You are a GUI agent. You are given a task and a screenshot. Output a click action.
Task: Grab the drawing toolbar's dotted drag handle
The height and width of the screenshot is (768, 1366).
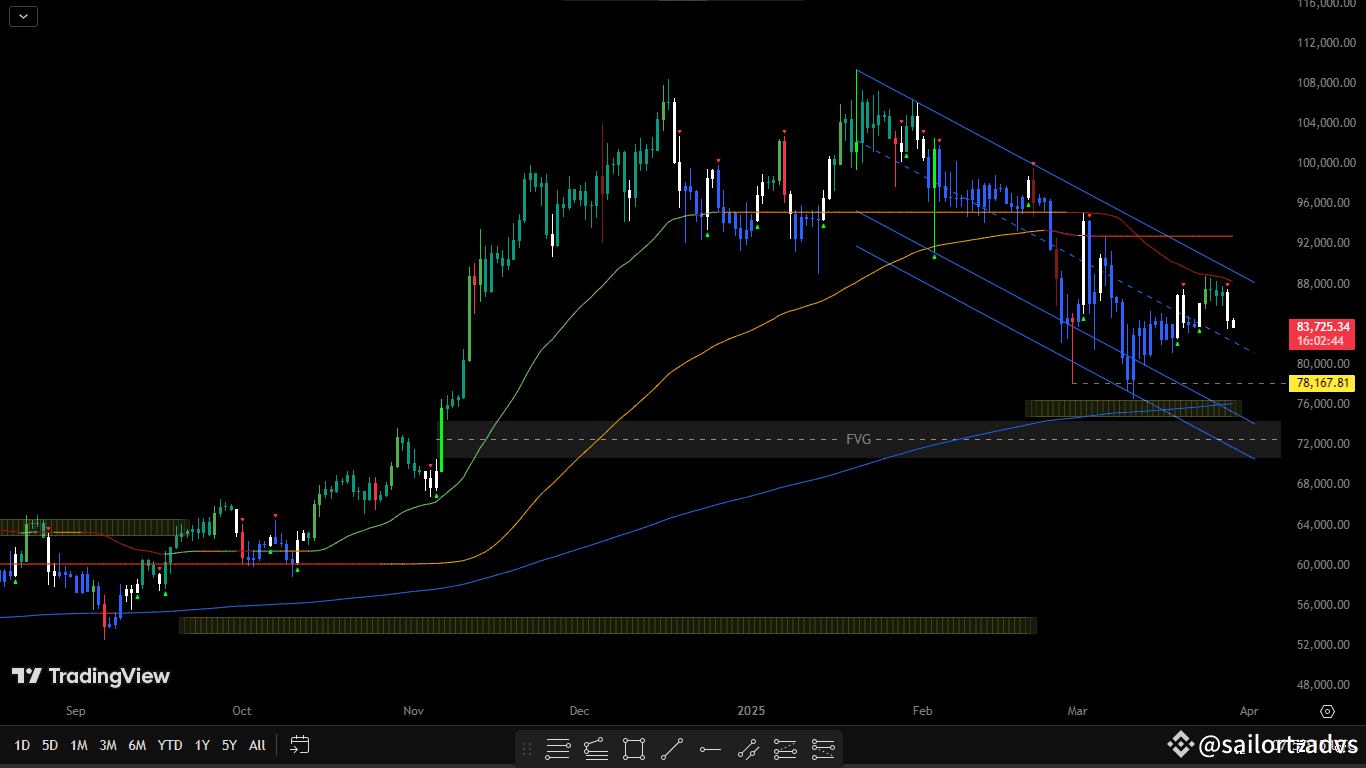(x=527, y=747)
